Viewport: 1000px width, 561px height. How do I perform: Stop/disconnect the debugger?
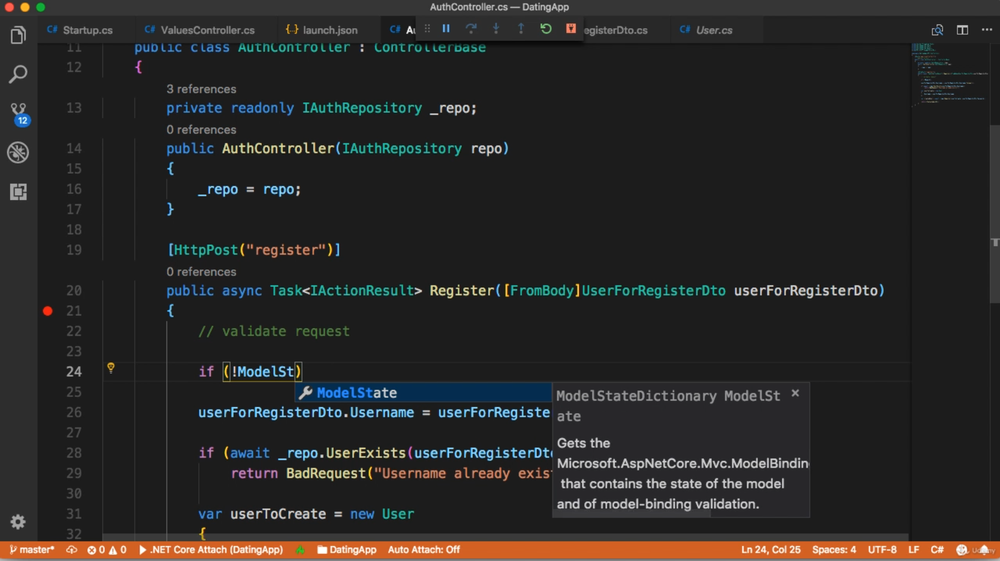[x=571, y=29]
